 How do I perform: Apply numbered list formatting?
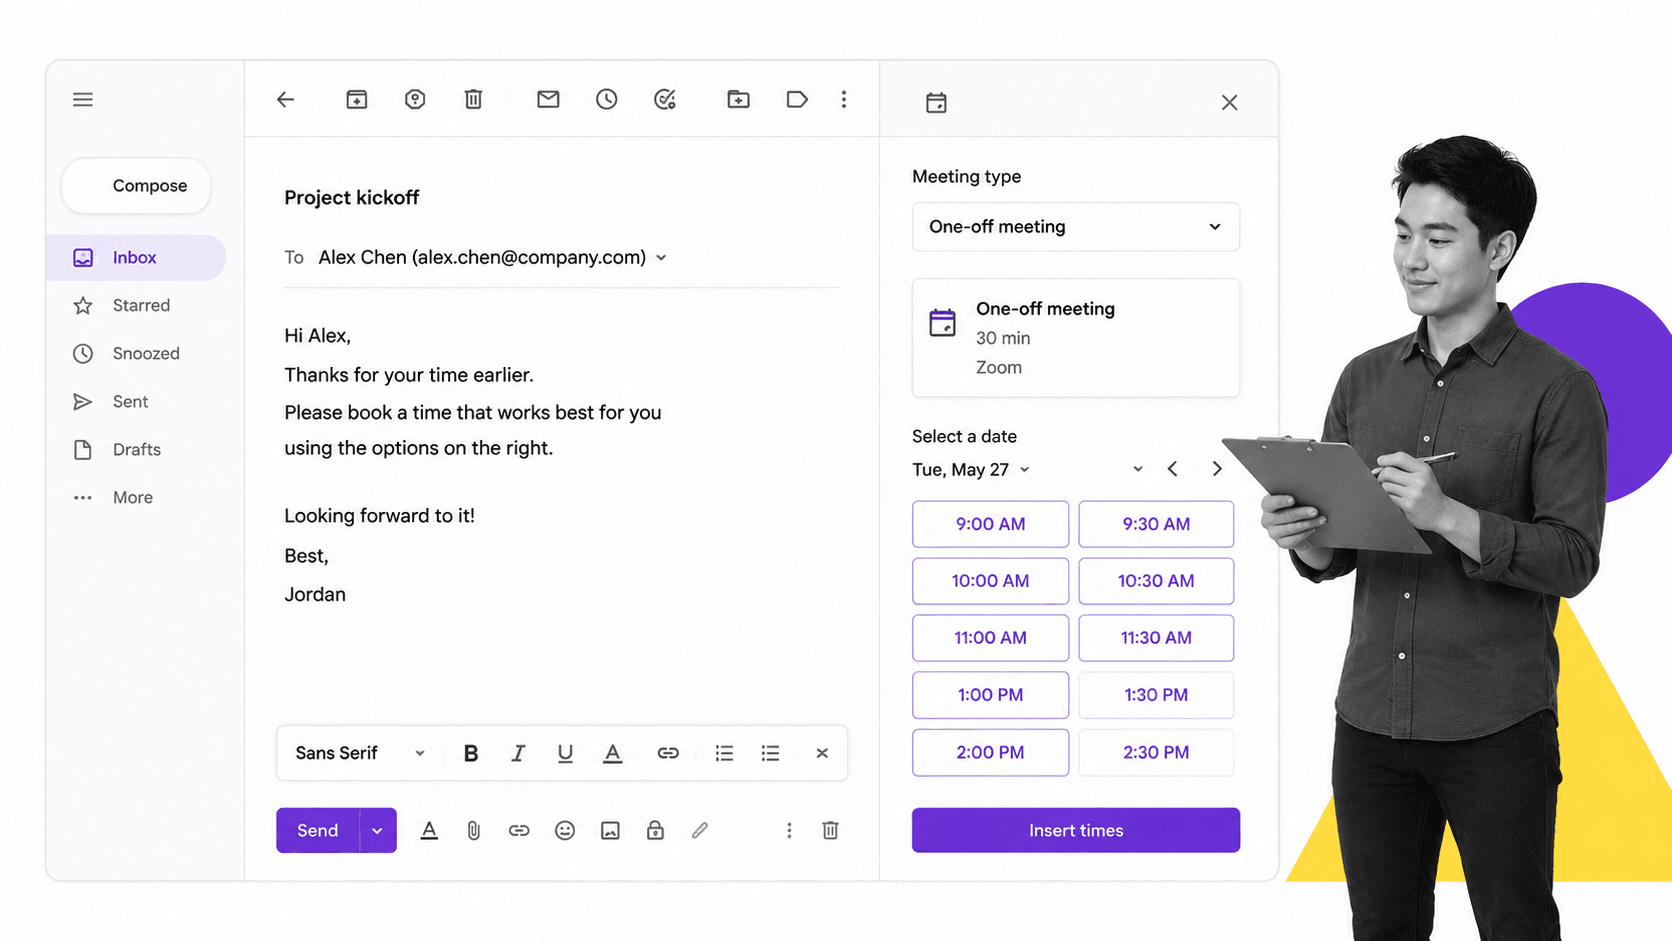pos(724,753)
